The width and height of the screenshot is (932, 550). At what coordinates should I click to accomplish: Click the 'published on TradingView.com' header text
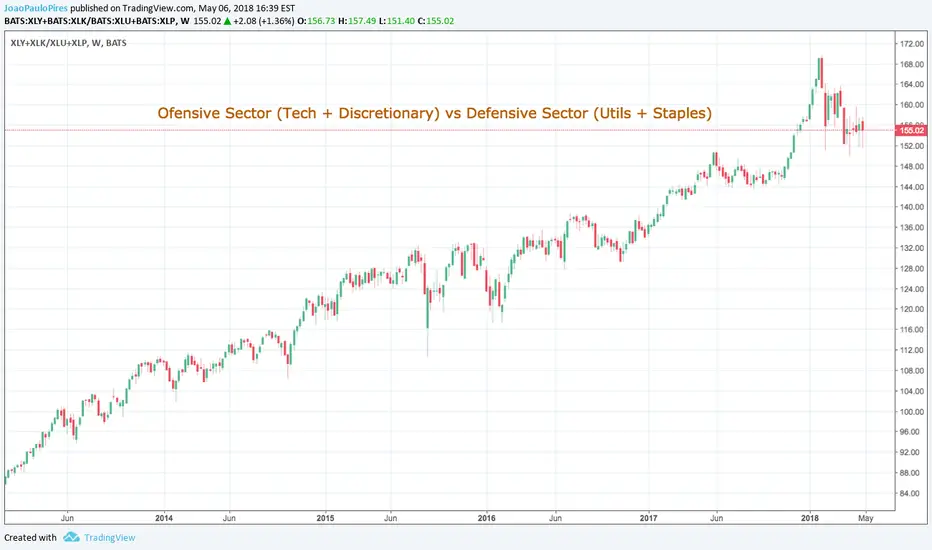click(132, 8)
